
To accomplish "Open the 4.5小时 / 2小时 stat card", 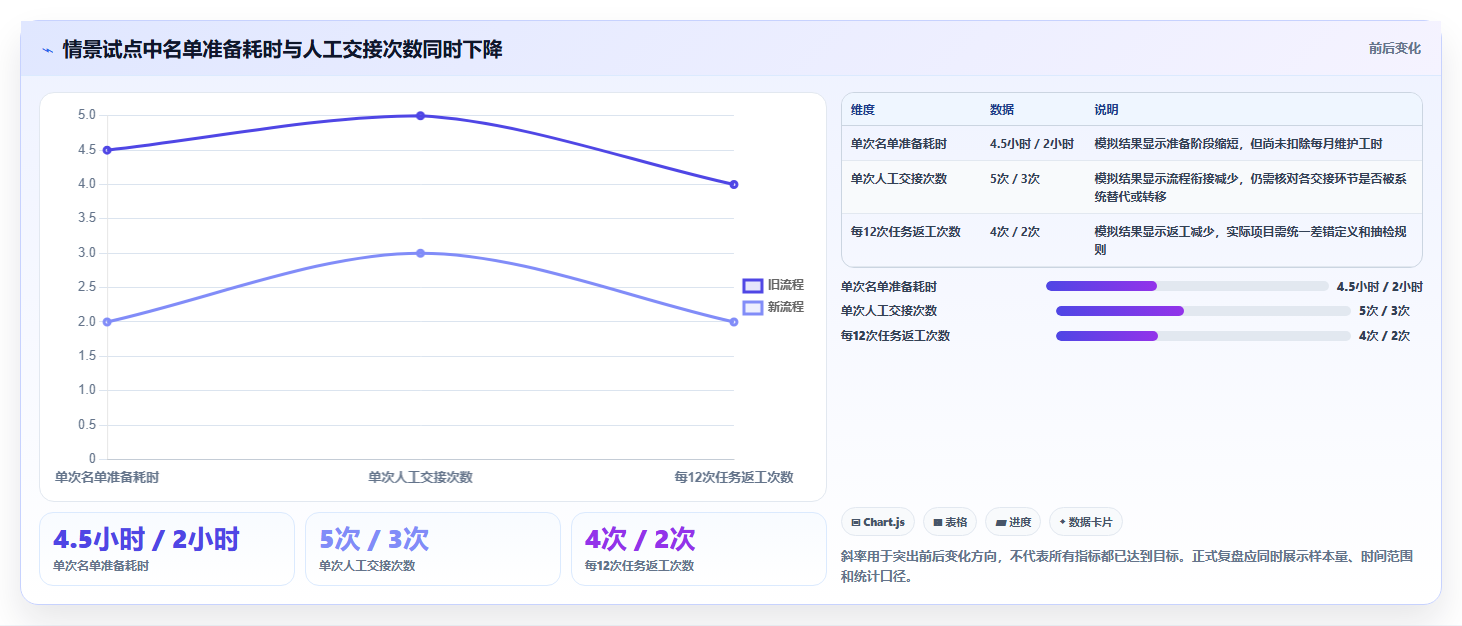I will click(x=167, y=549).
